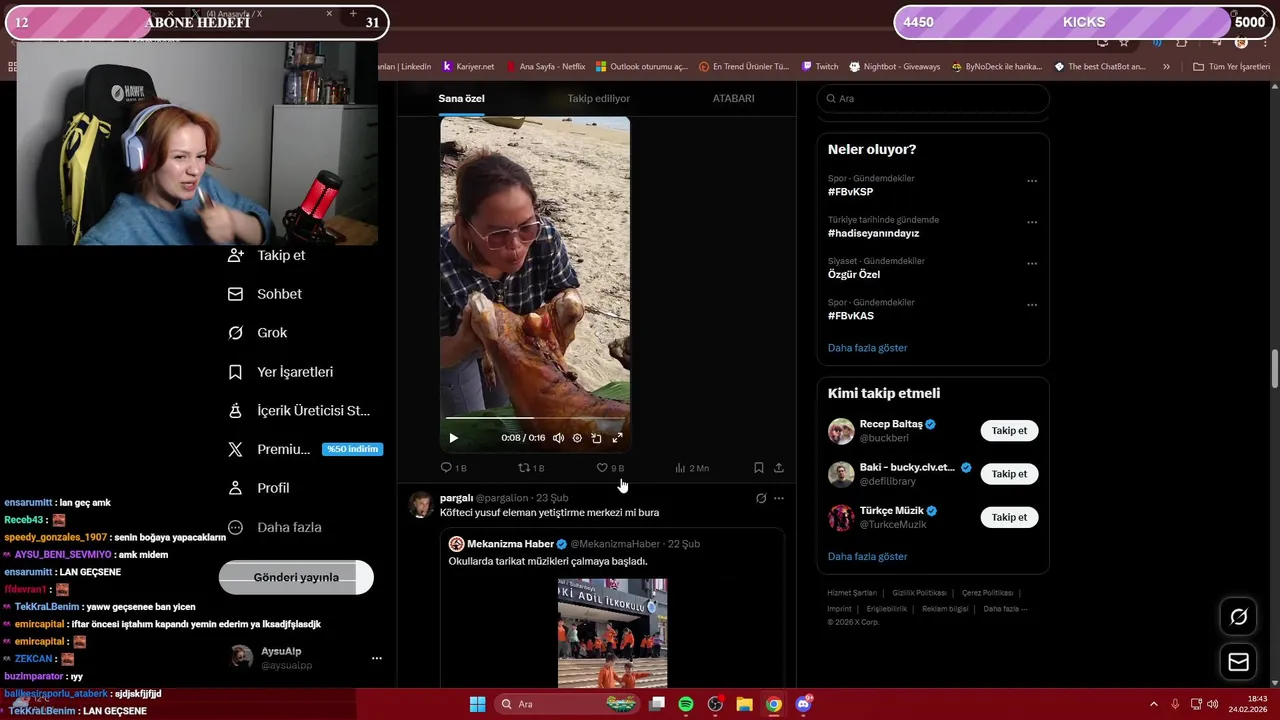Open more options for #hadiseyanındayız trend
The width and height of the screenshot is (1280, 720).
1032,222
